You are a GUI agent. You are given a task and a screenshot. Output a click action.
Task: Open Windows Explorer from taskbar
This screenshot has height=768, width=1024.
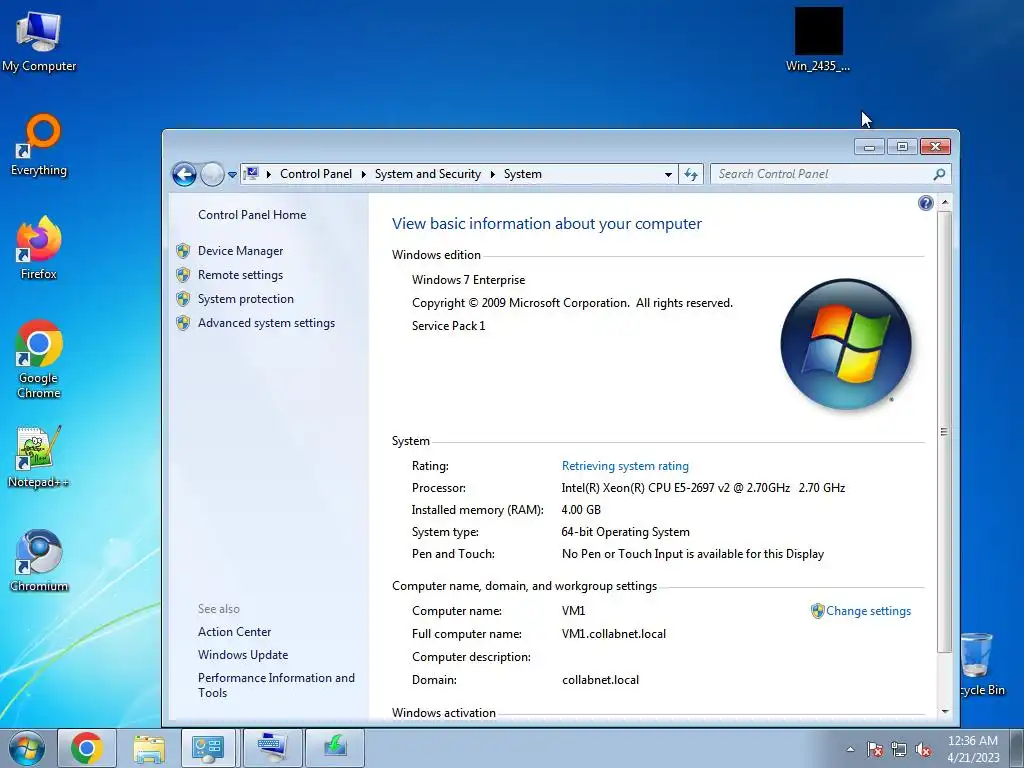click(148, 748)
